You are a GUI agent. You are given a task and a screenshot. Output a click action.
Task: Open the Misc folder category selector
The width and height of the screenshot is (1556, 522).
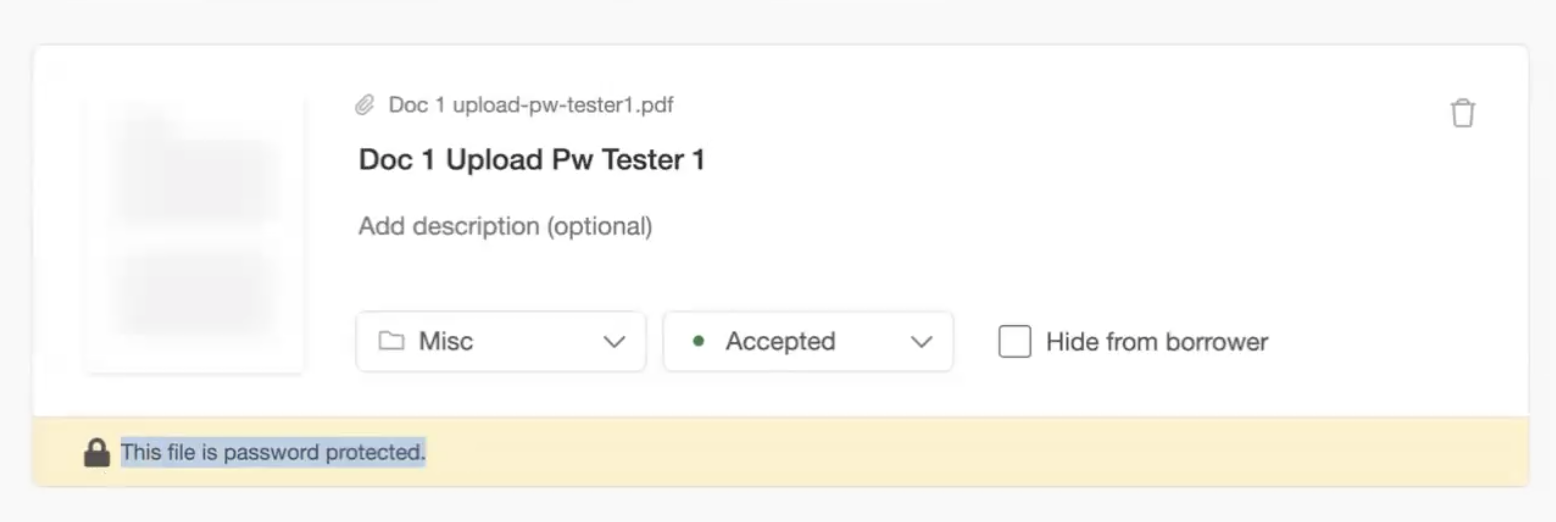coord(500,342)
